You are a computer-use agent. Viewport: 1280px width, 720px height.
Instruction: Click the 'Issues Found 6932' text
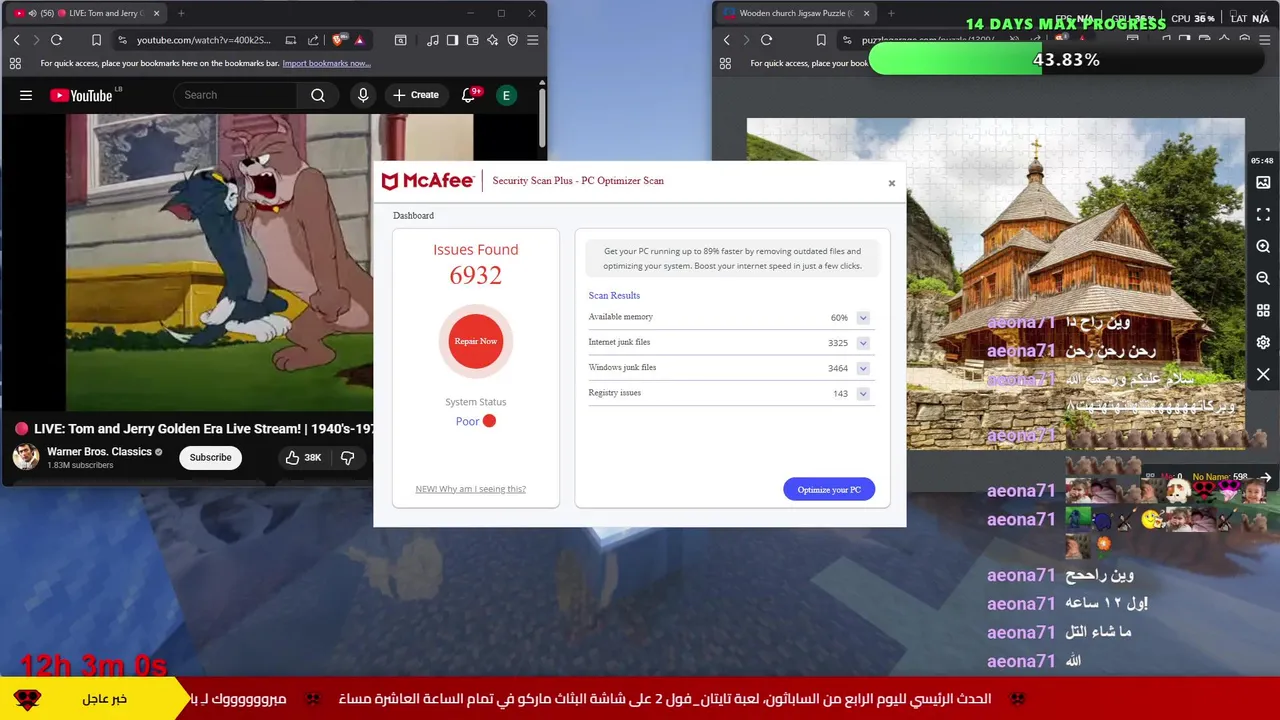point(476,264)
